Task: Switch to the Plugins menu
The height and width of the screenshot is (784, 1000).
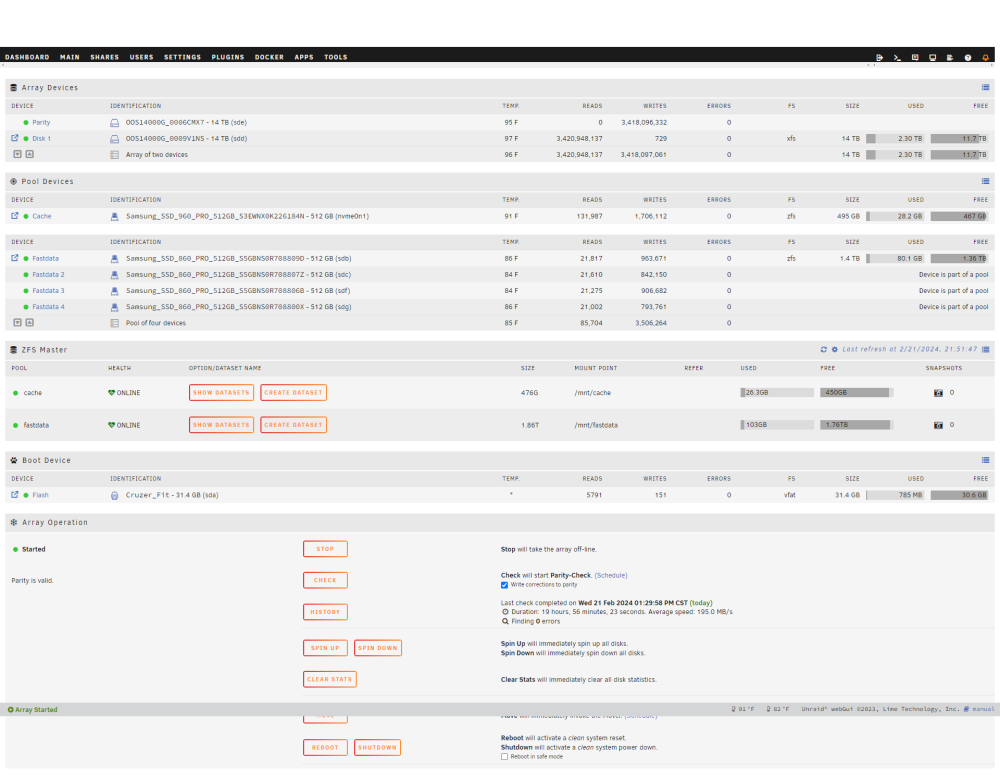Action: point(228,57)
